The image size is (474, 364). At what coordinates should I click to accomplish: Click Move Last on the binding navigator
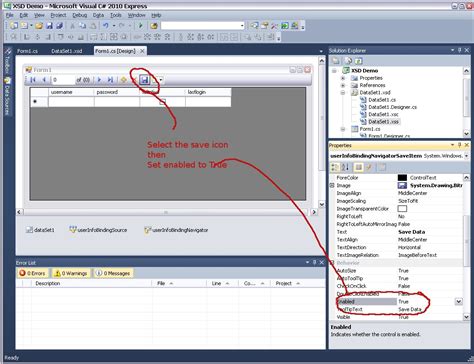click(x=110, y=80)
